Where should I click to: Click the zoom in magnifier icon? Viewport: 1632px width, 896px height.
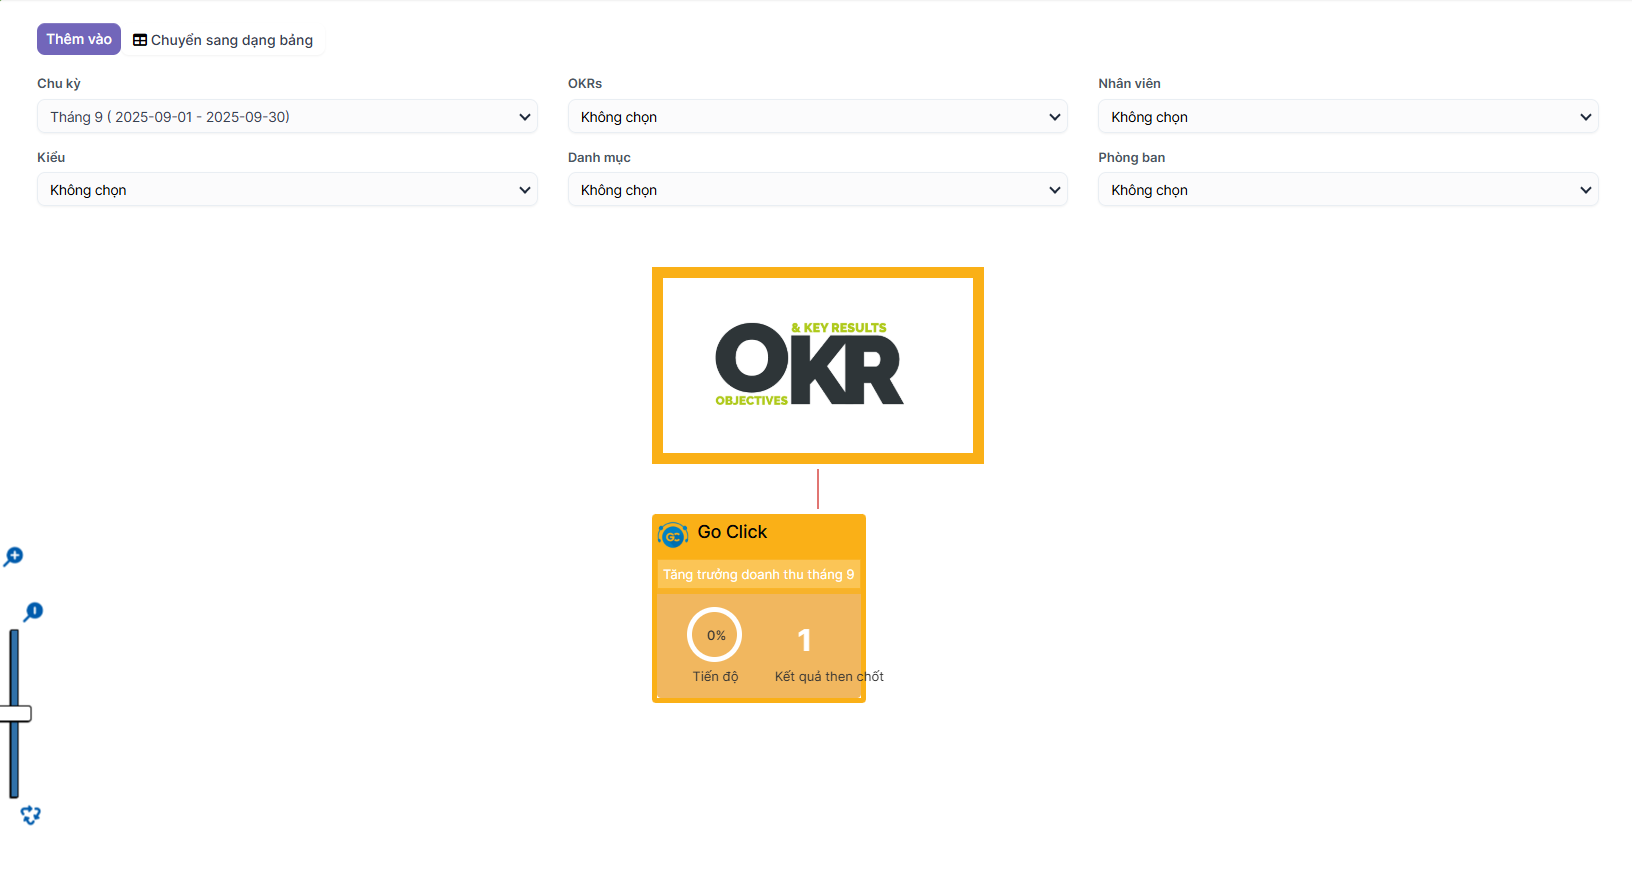click(14, 556)
